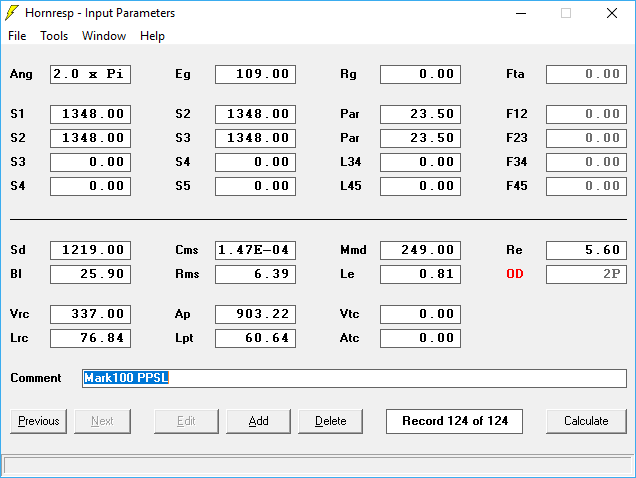Click the Calculate button
This screenshot has height=478, width=636.
(586, 421)
